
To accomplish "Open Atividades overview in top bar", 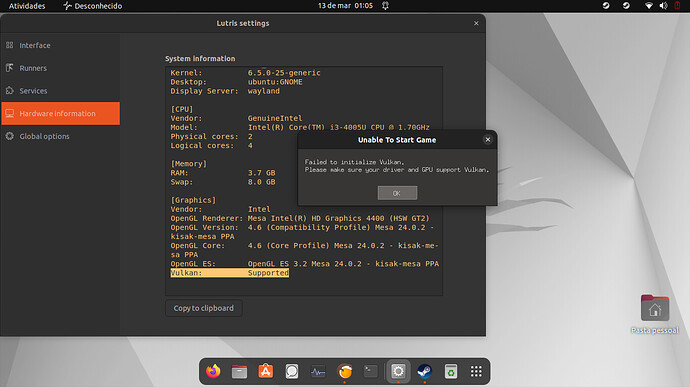I will [x=27, y=6].
